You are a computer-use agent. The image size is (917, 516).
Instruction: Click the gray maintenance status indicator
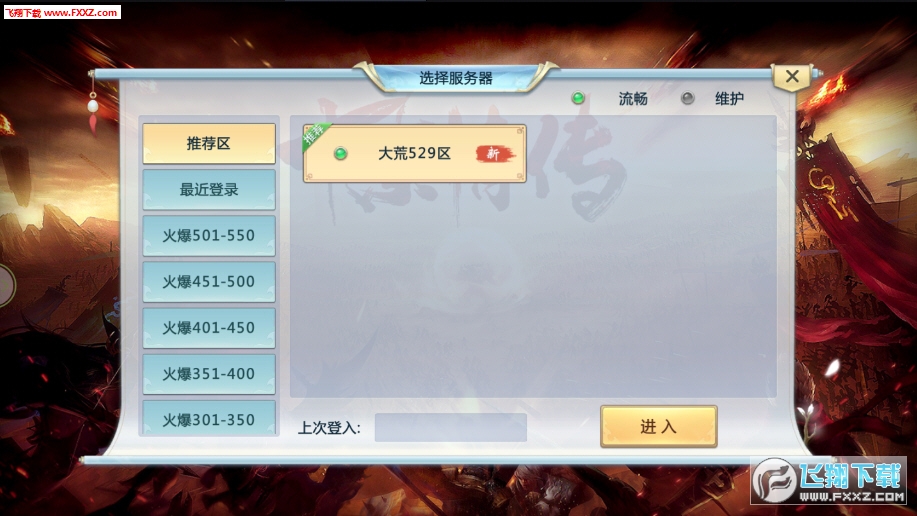[x=688, y=98]
